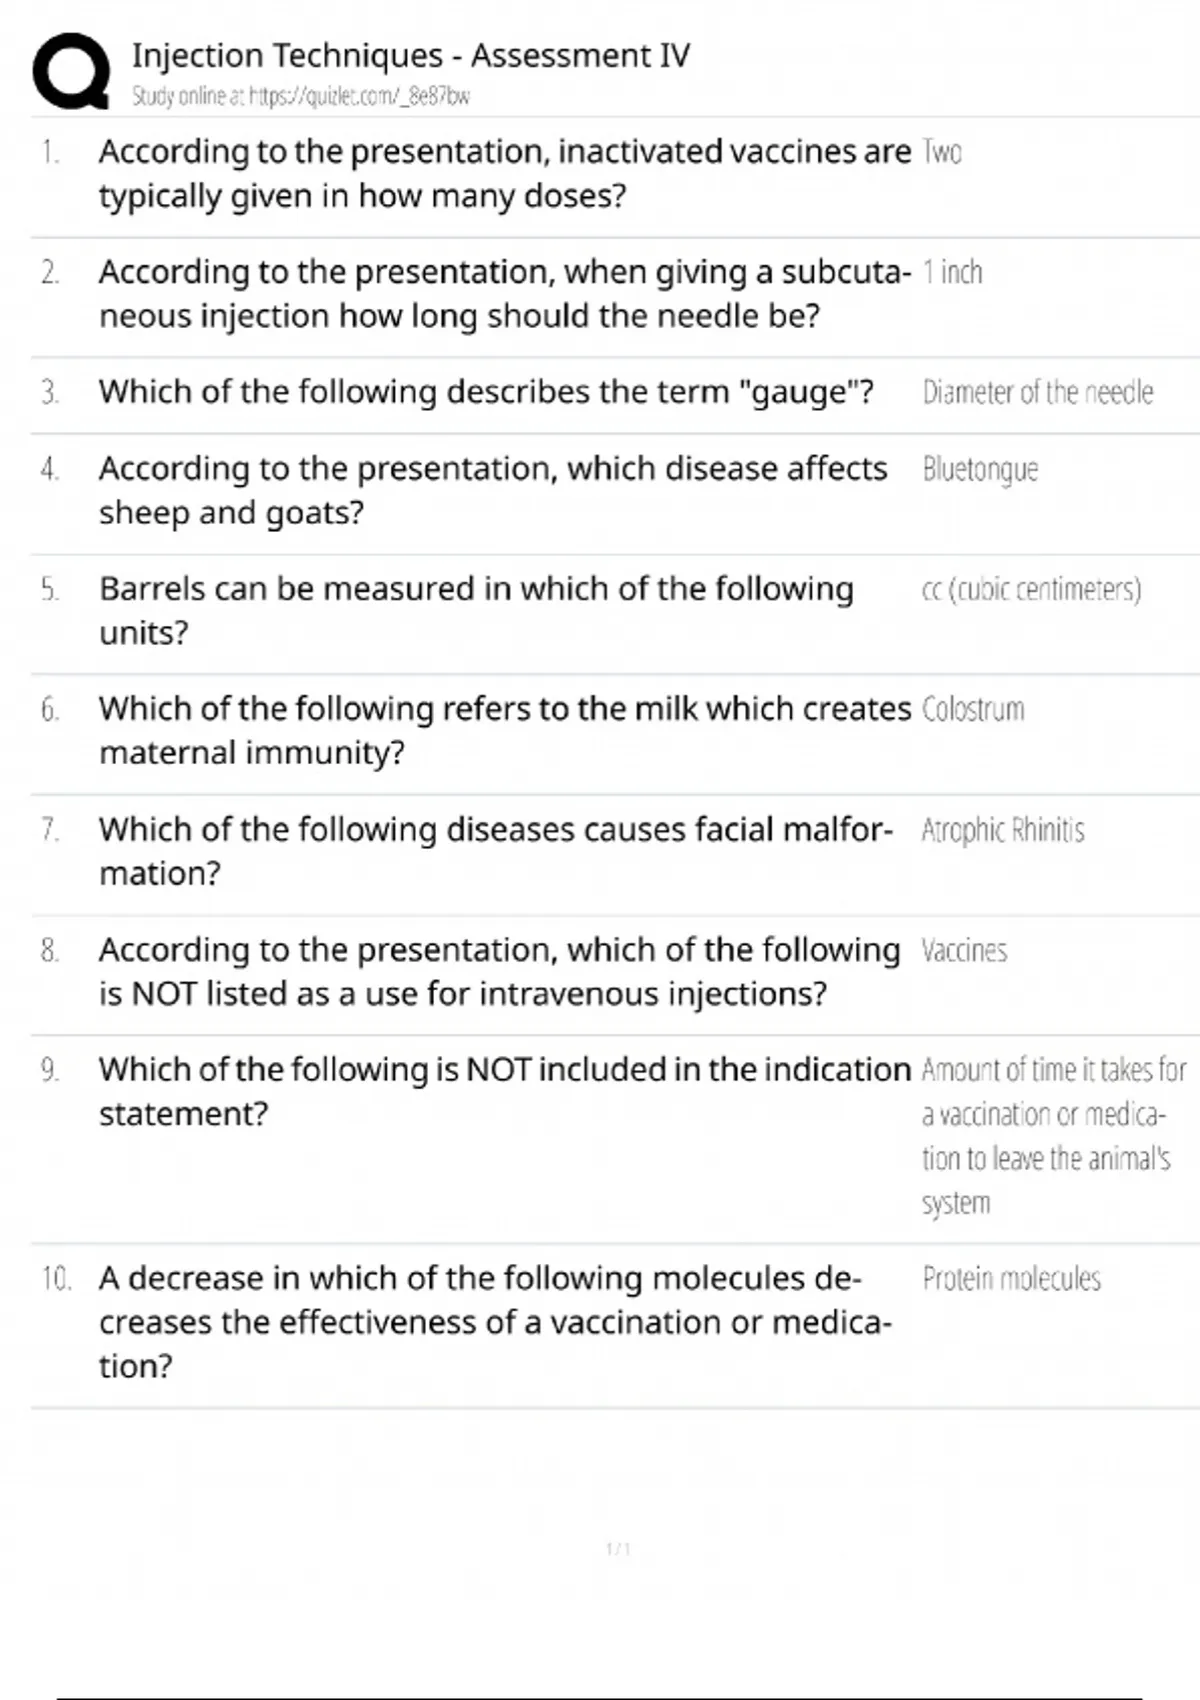Viewport: 1200px width, 1700px height.
Task: Click the "Colostrum" answer
Action: click(973, 710)
